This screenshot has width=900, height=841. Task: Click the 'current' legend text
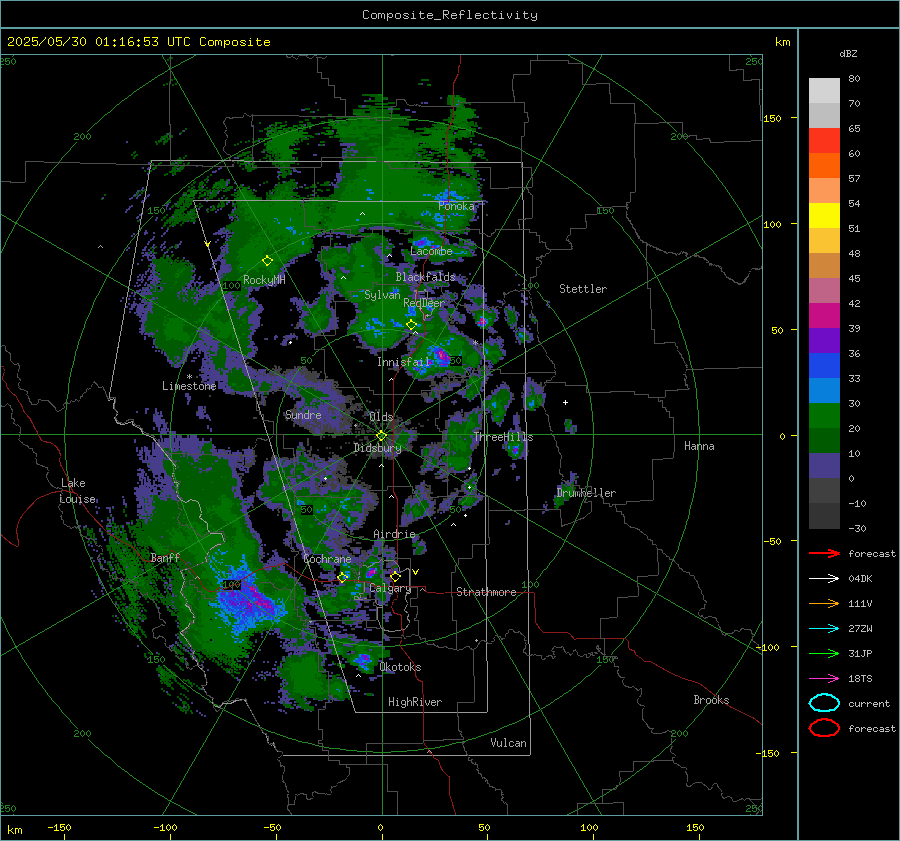(868, 703)
